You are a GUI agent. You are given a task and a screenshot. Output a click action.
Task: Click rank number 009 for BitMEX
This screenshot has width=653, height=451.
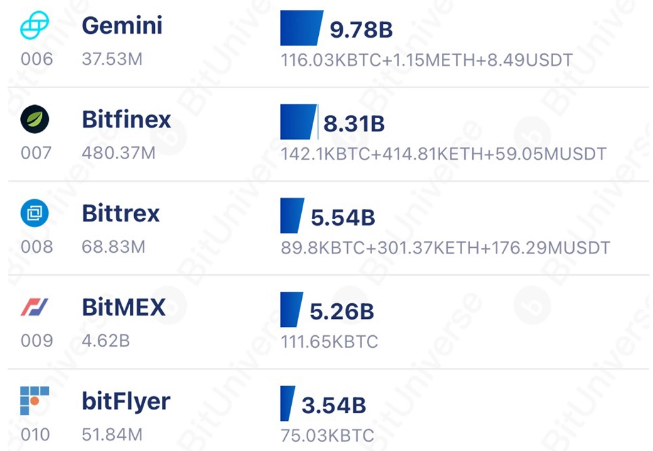(x=37, y=341)
